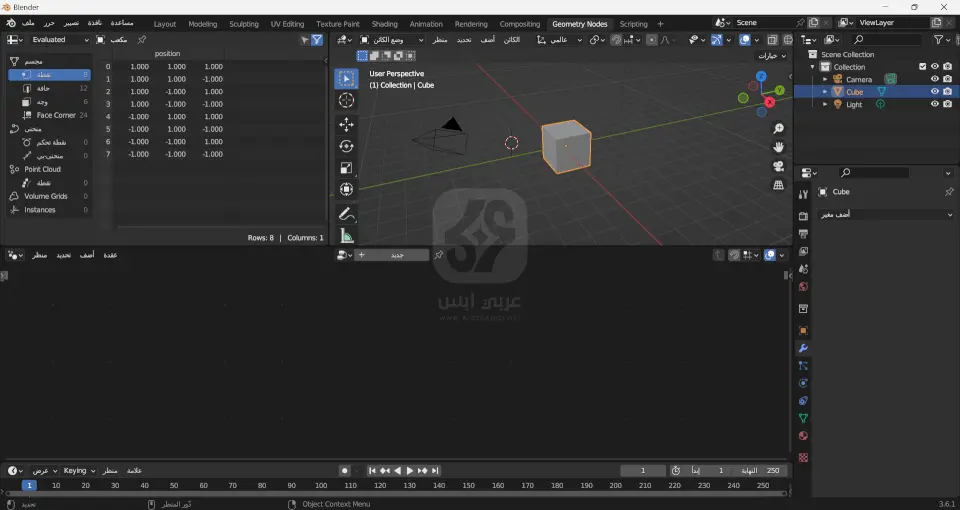Select the Annotate pencil tool
The image size is (960, 510).
click(x=346, y=214)
